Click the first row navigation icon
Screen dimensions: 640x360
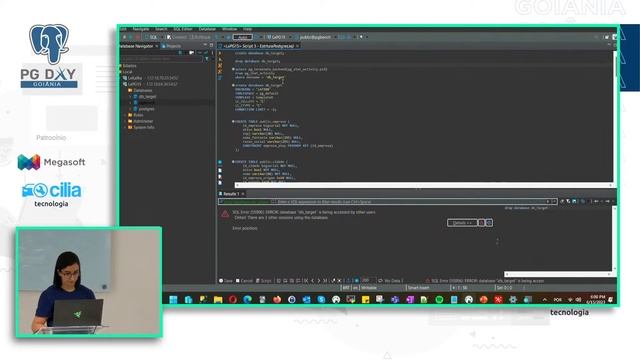[306, 281]
